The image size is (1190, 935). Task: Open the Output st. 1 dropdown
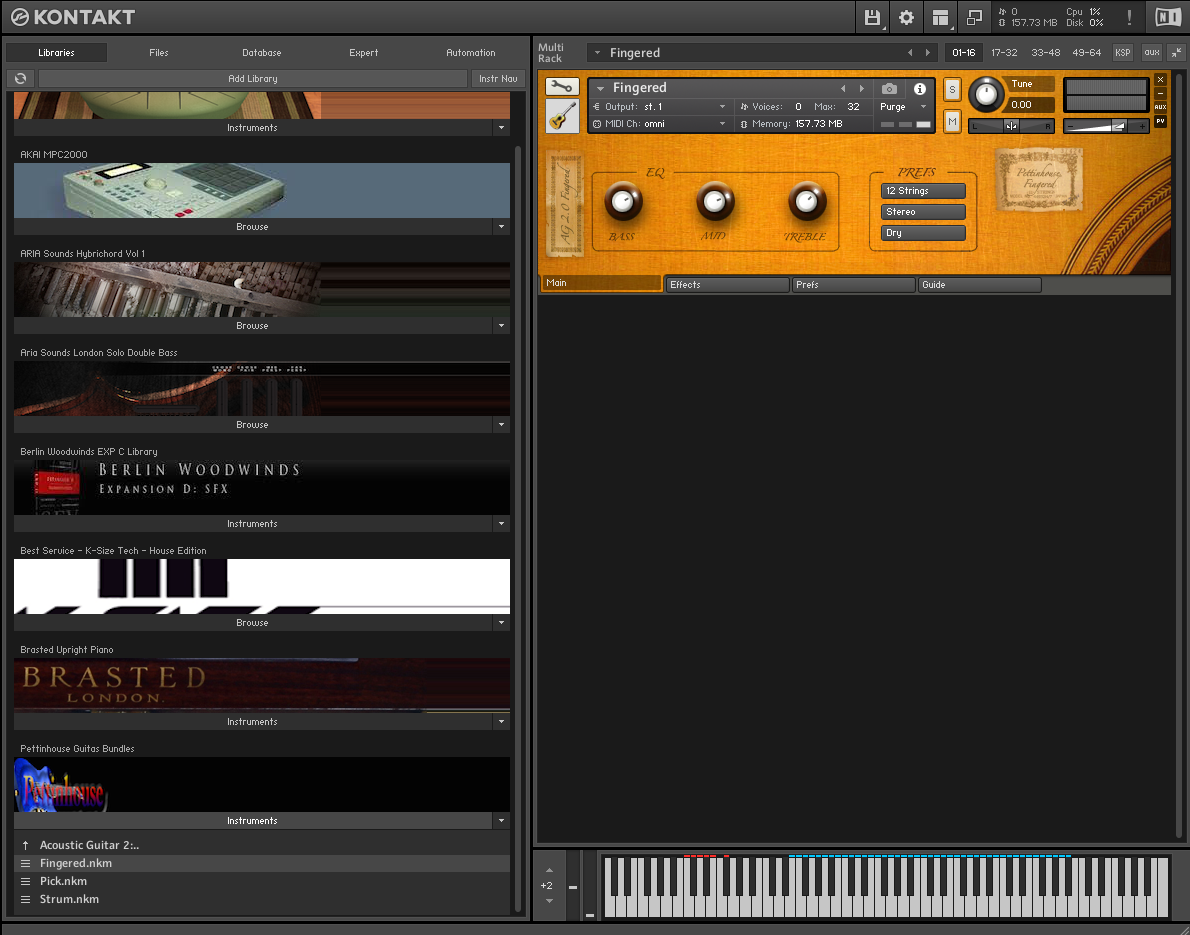(660, 107)
